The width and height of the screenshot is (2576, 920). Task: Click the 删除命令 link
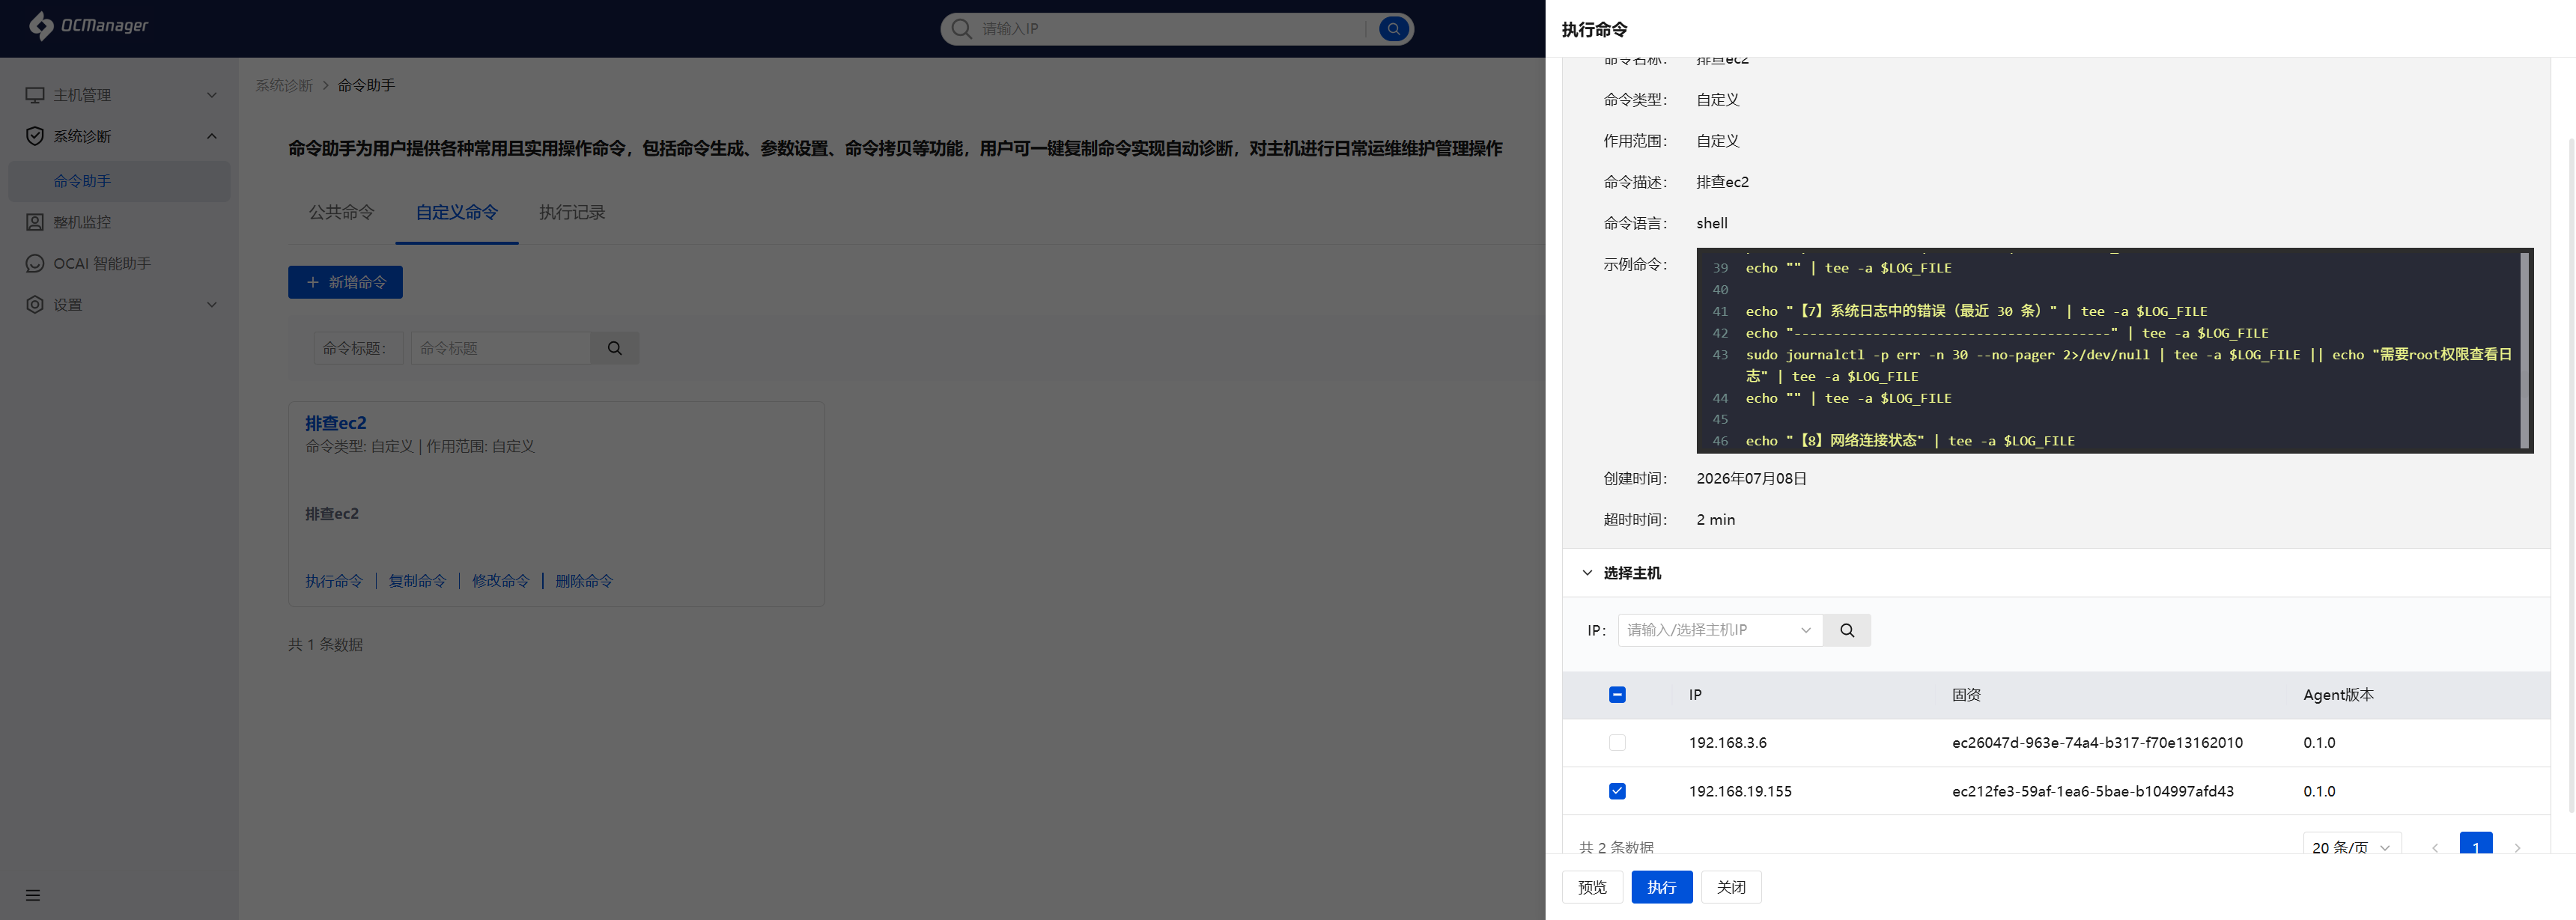(x=584, y=581)
